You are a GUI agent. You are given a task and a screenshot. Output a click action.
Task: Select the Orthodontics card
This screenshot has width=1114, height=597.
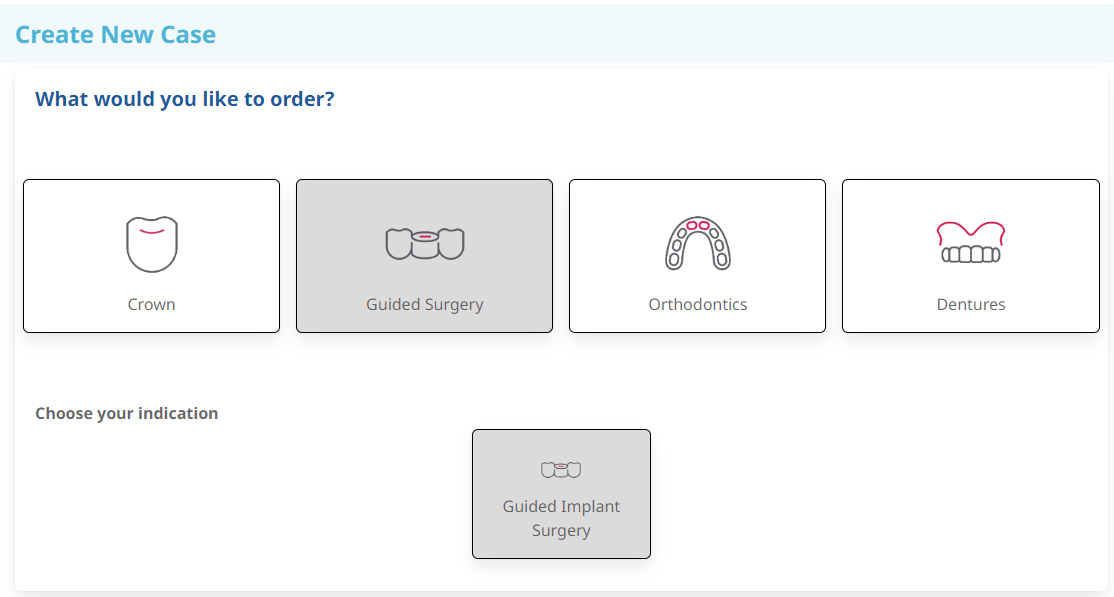coord(697,255)
